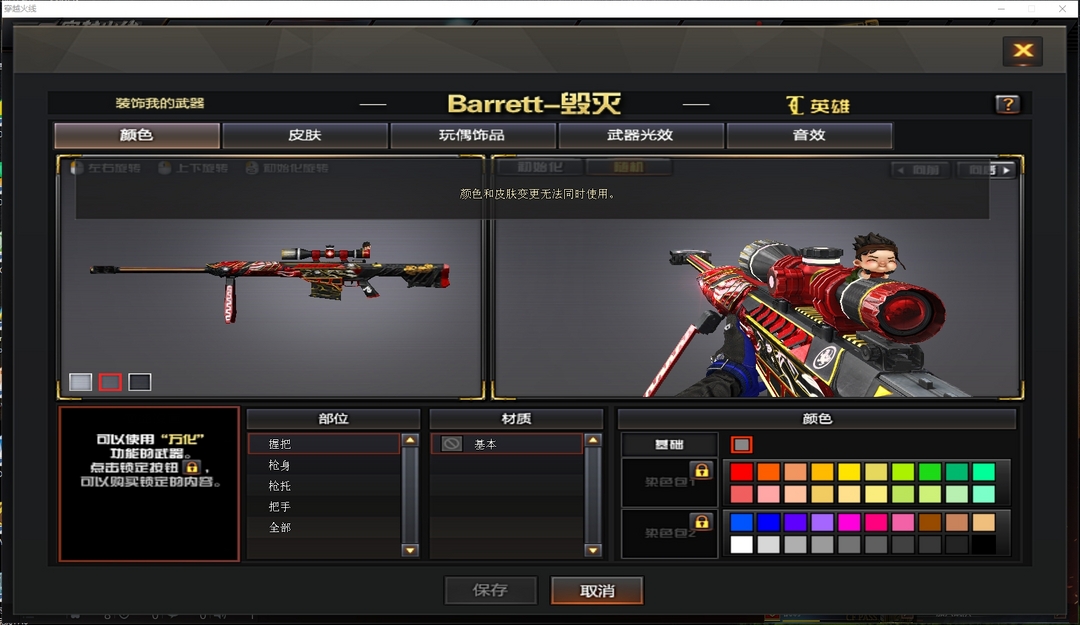Close the weapon decoration dialog with the orange X
Screen dimensions: 1080x625
coord(1023,50)
